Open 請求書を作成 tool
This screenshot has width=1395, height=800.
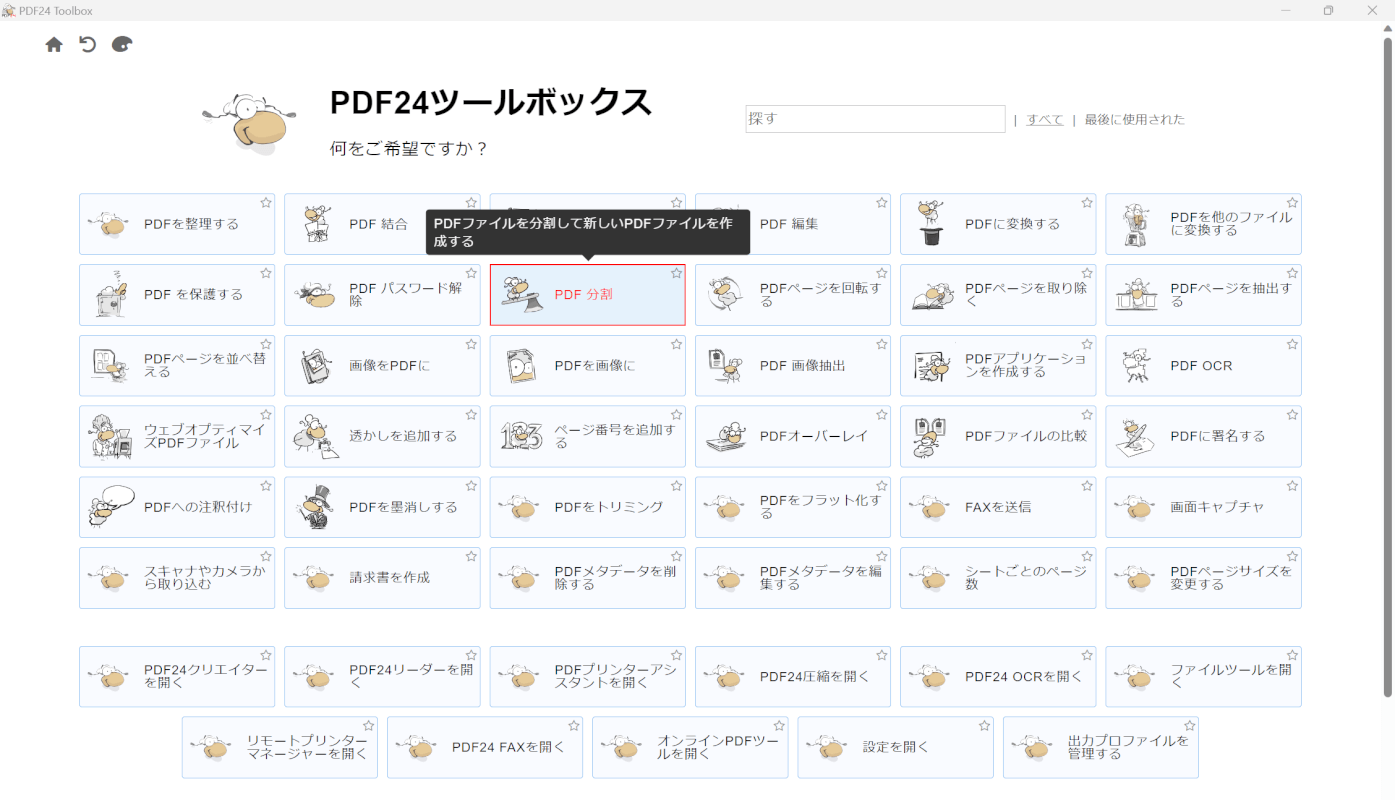(x=382, y=578)
